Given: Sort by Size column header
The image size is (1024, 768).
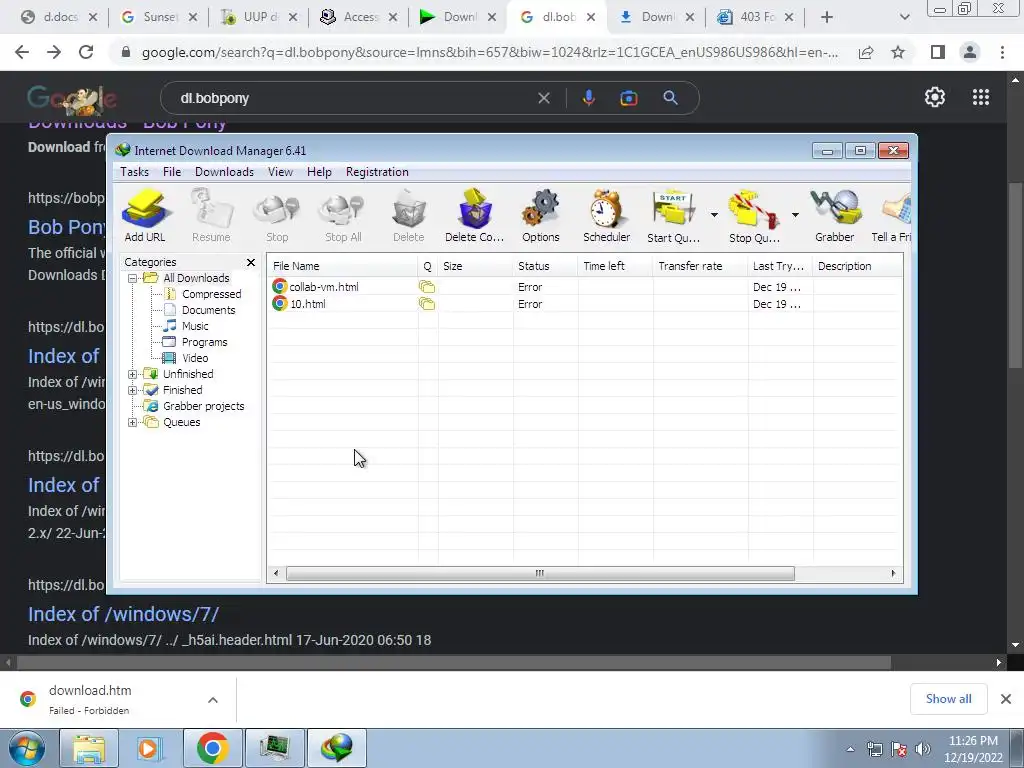Looking at the screenshot, I should point(475,266).
